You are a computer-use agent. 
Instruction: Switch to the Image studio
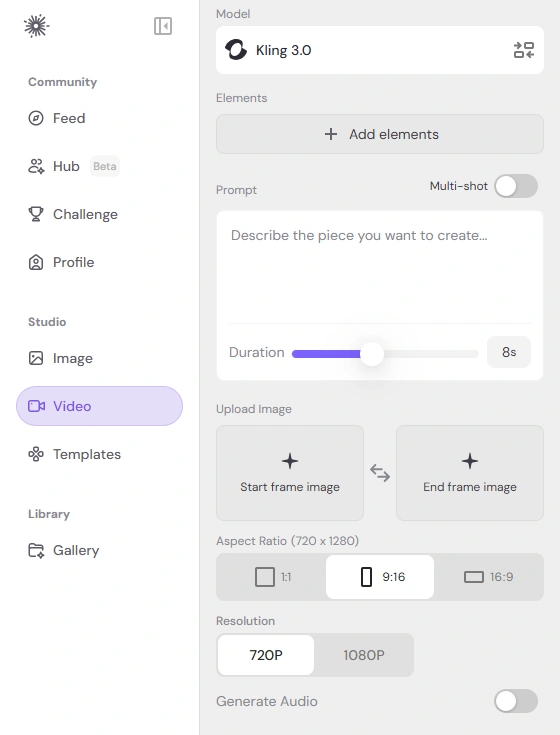point(99,358)
